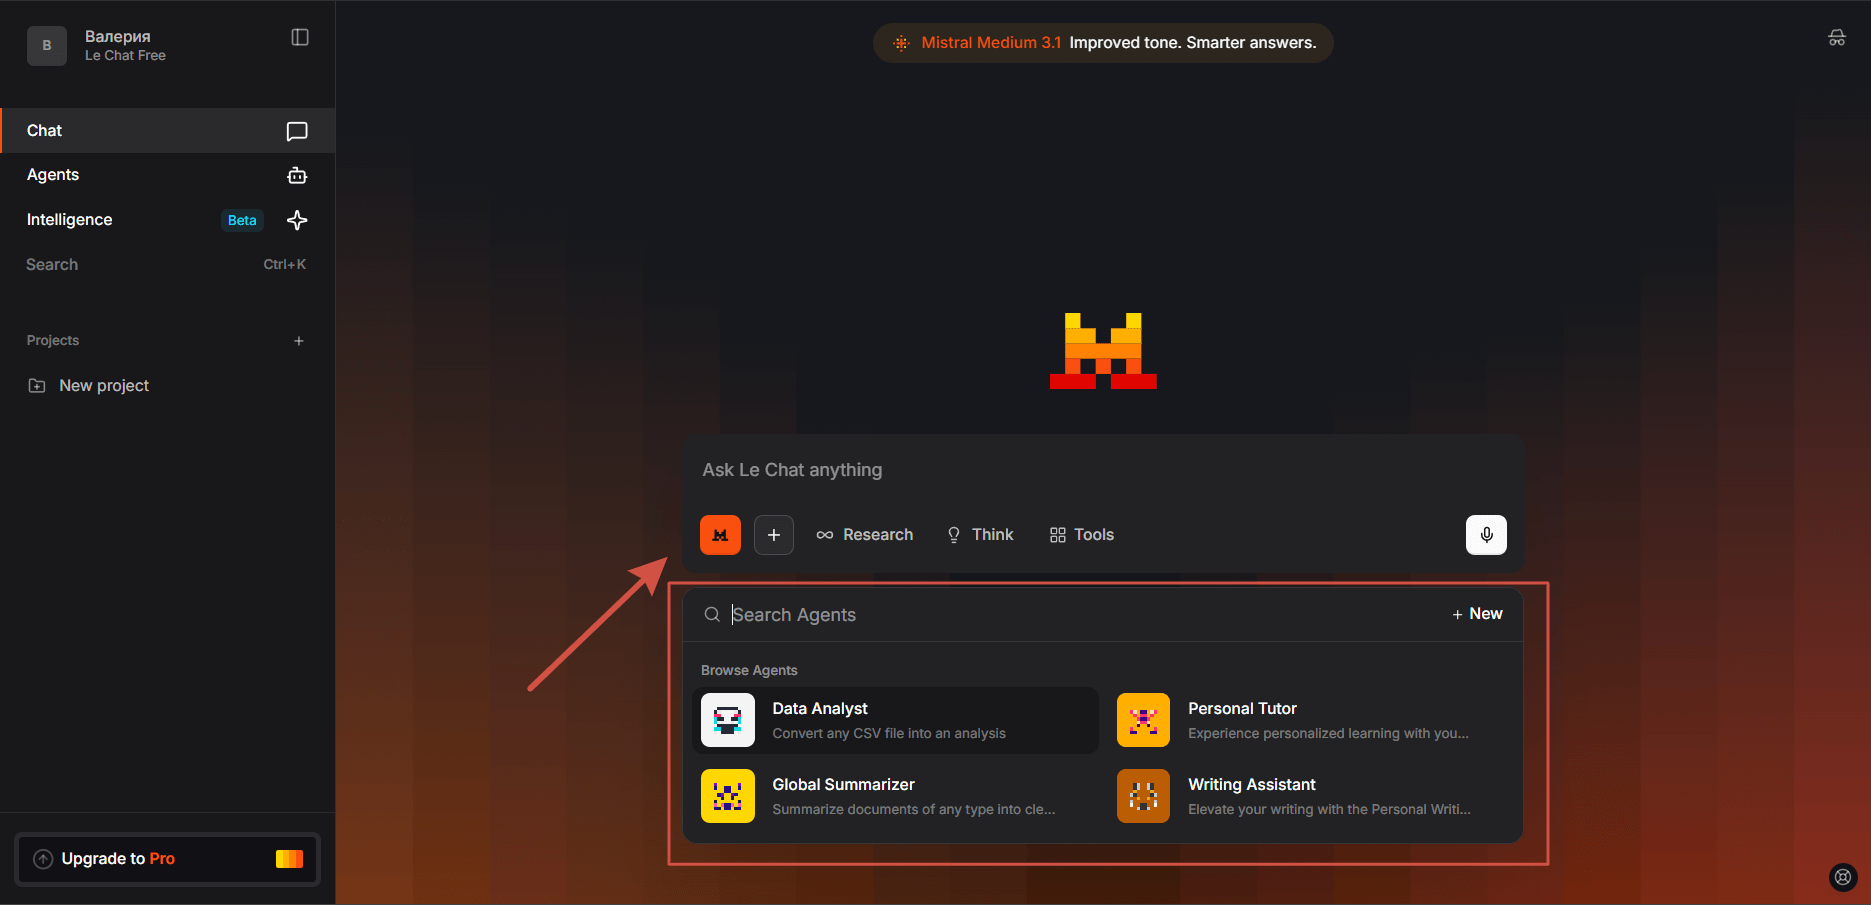The height and width of the screenshot is (905, 1871).
Task: Click the Beta badge next to Intelligence
Action: [242, 220]
